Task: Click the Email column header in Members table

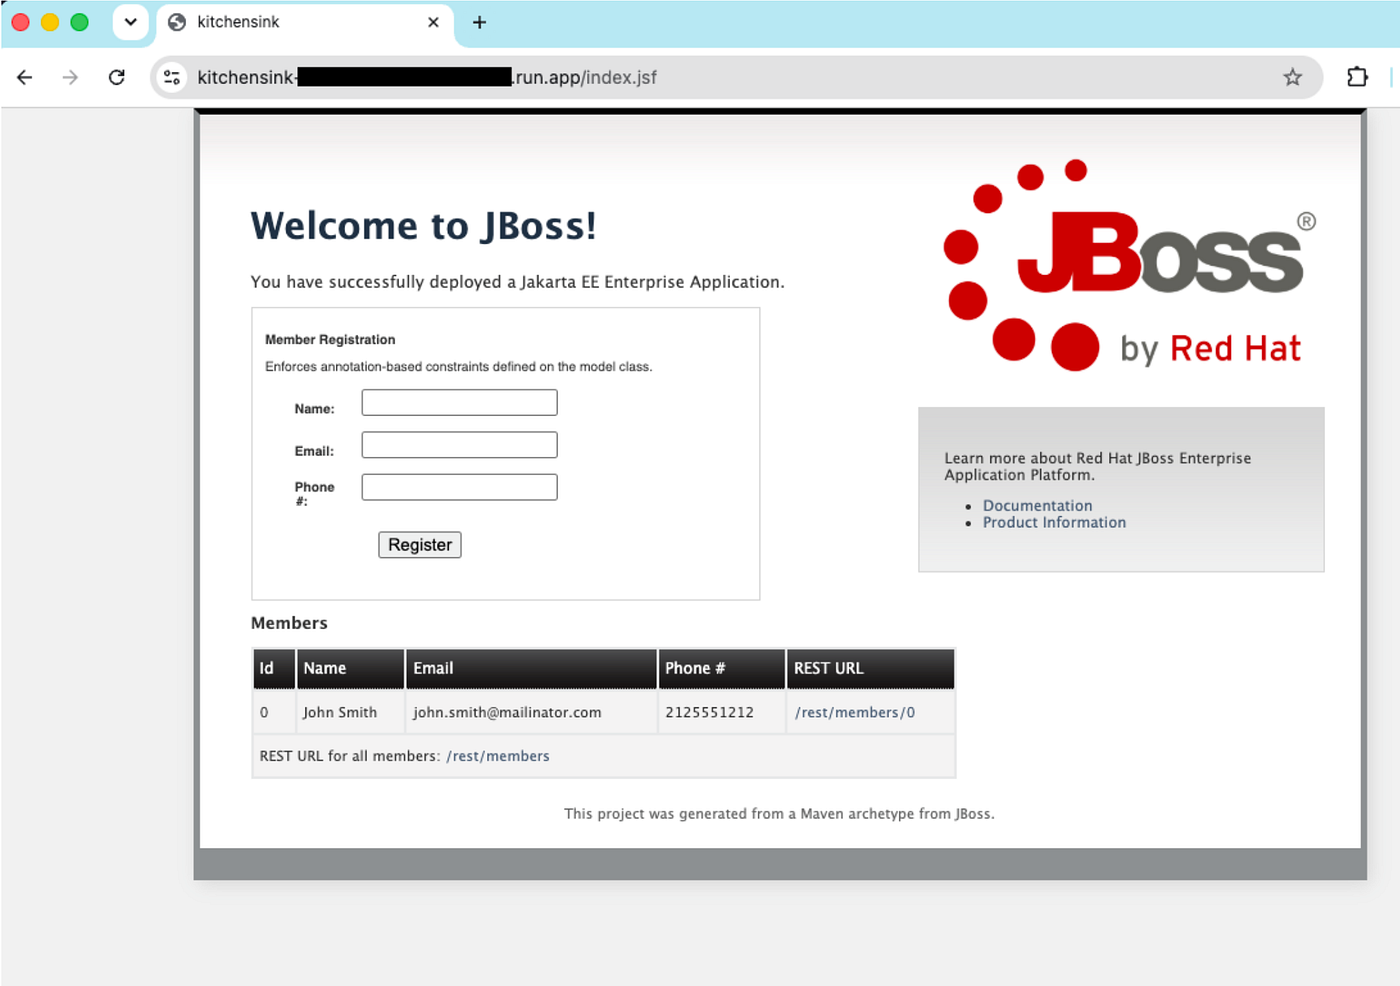Action: point(531,669)
